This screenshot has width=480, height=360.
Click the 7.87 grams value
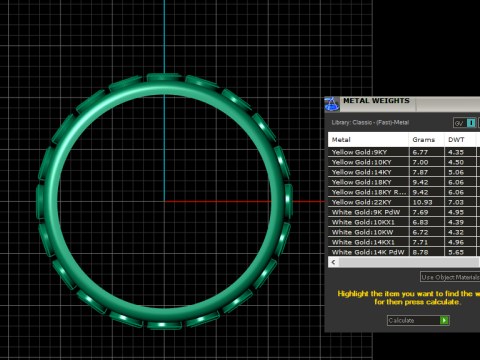click(420, 172)
